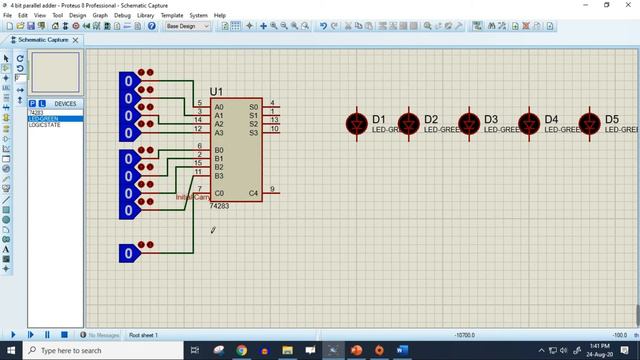Select the 2D box drawing tool
640x360 pixels.
(6, 210)
